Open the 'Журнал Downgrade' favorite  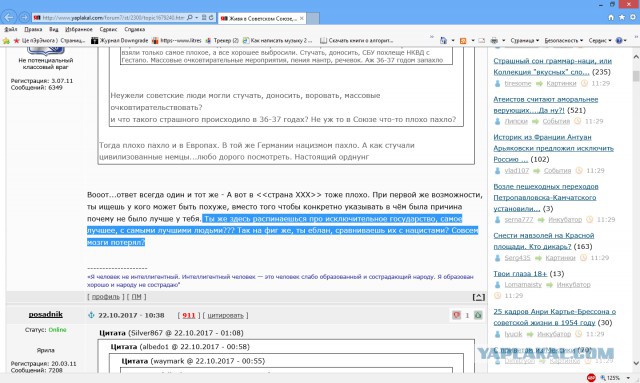[119, 40]
